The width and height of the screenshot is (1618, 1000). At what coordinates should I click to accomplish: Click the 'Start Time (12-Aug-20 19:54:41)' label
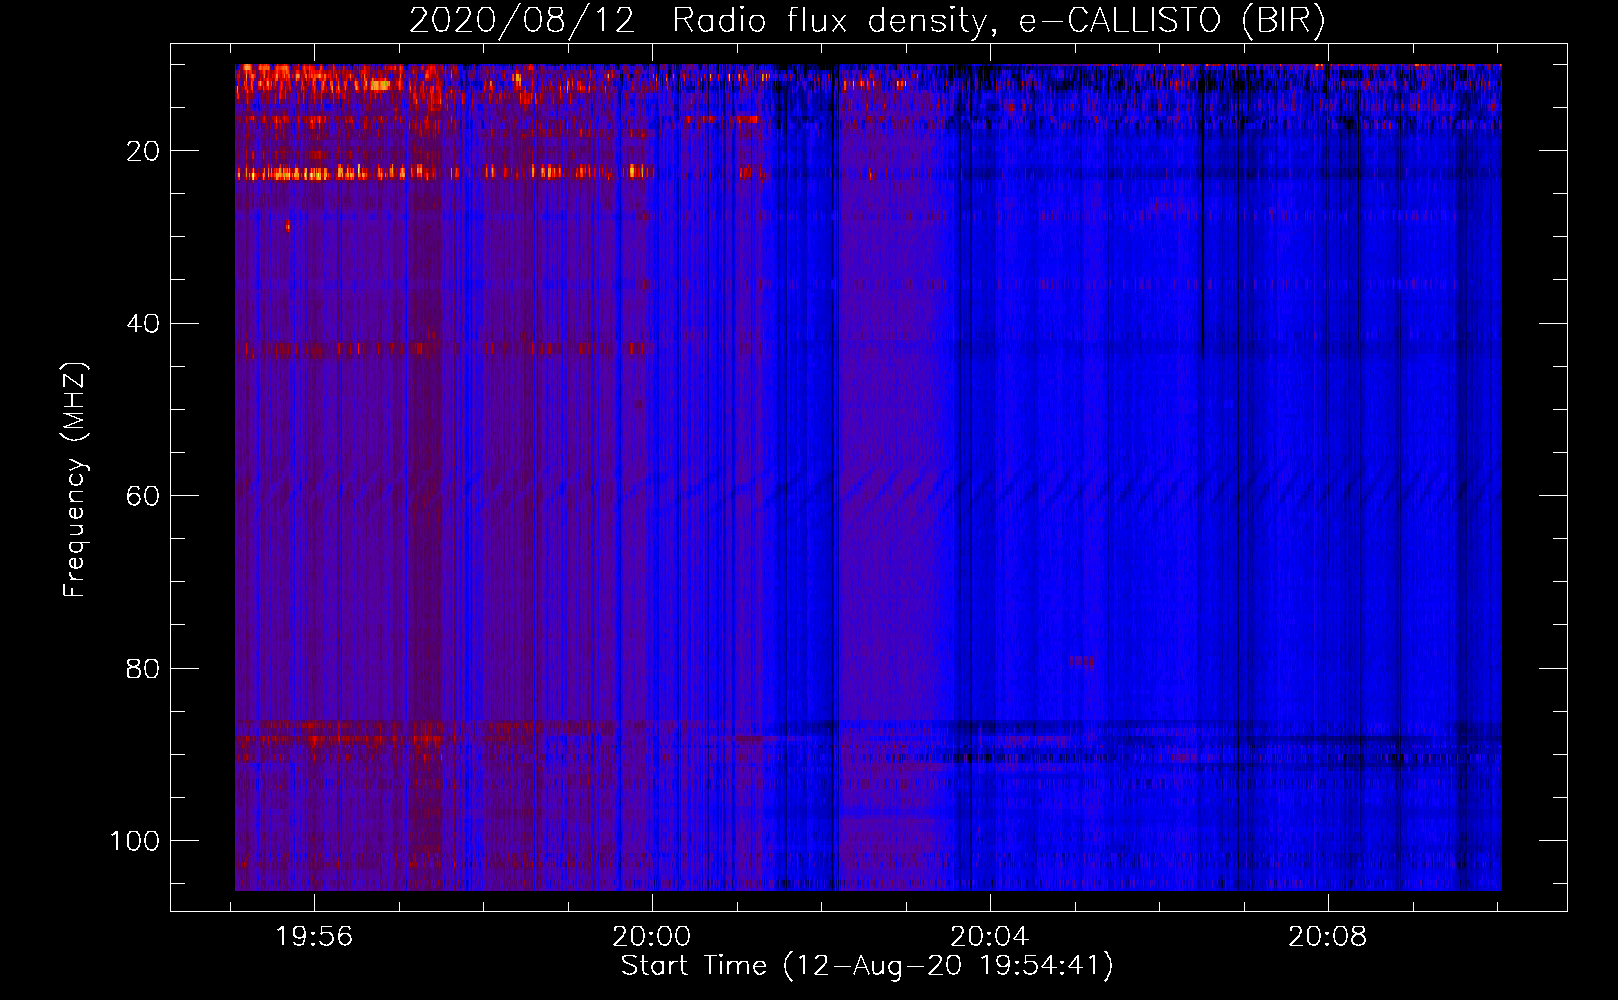(867, 966)
